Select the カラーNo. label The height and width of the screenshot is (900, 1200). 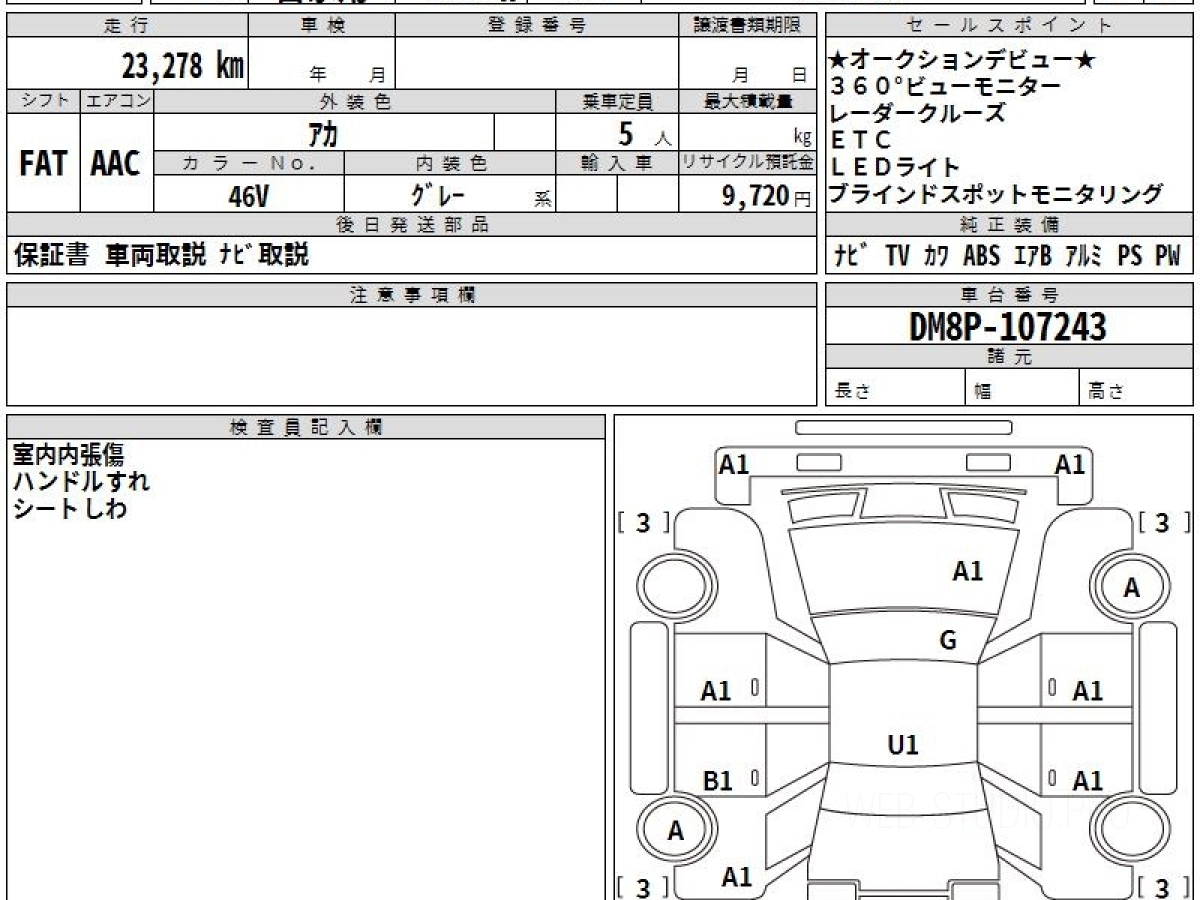250,163
